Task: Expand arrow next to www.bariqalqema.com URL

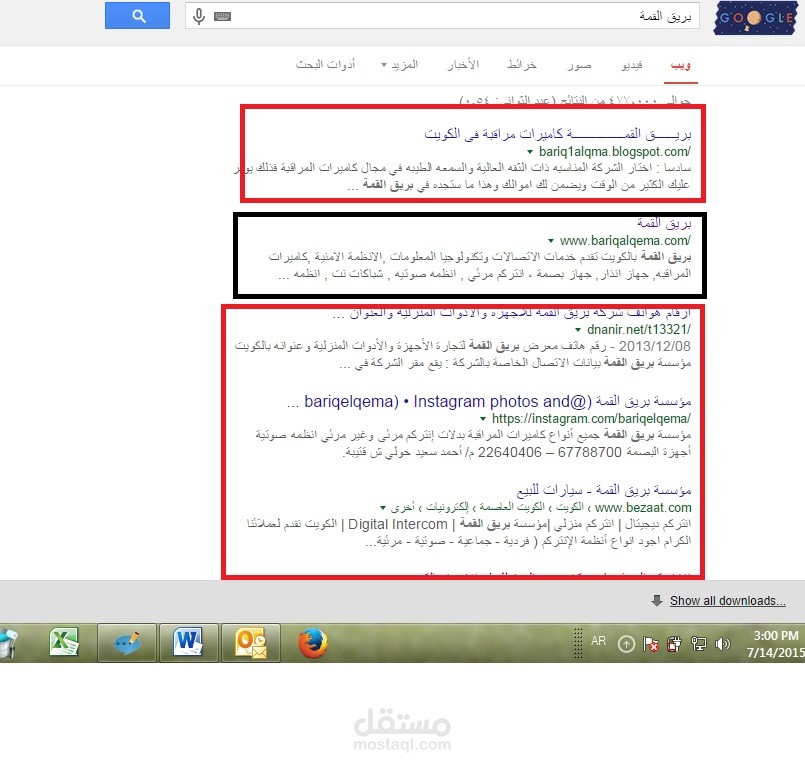Action: [551, 241]
